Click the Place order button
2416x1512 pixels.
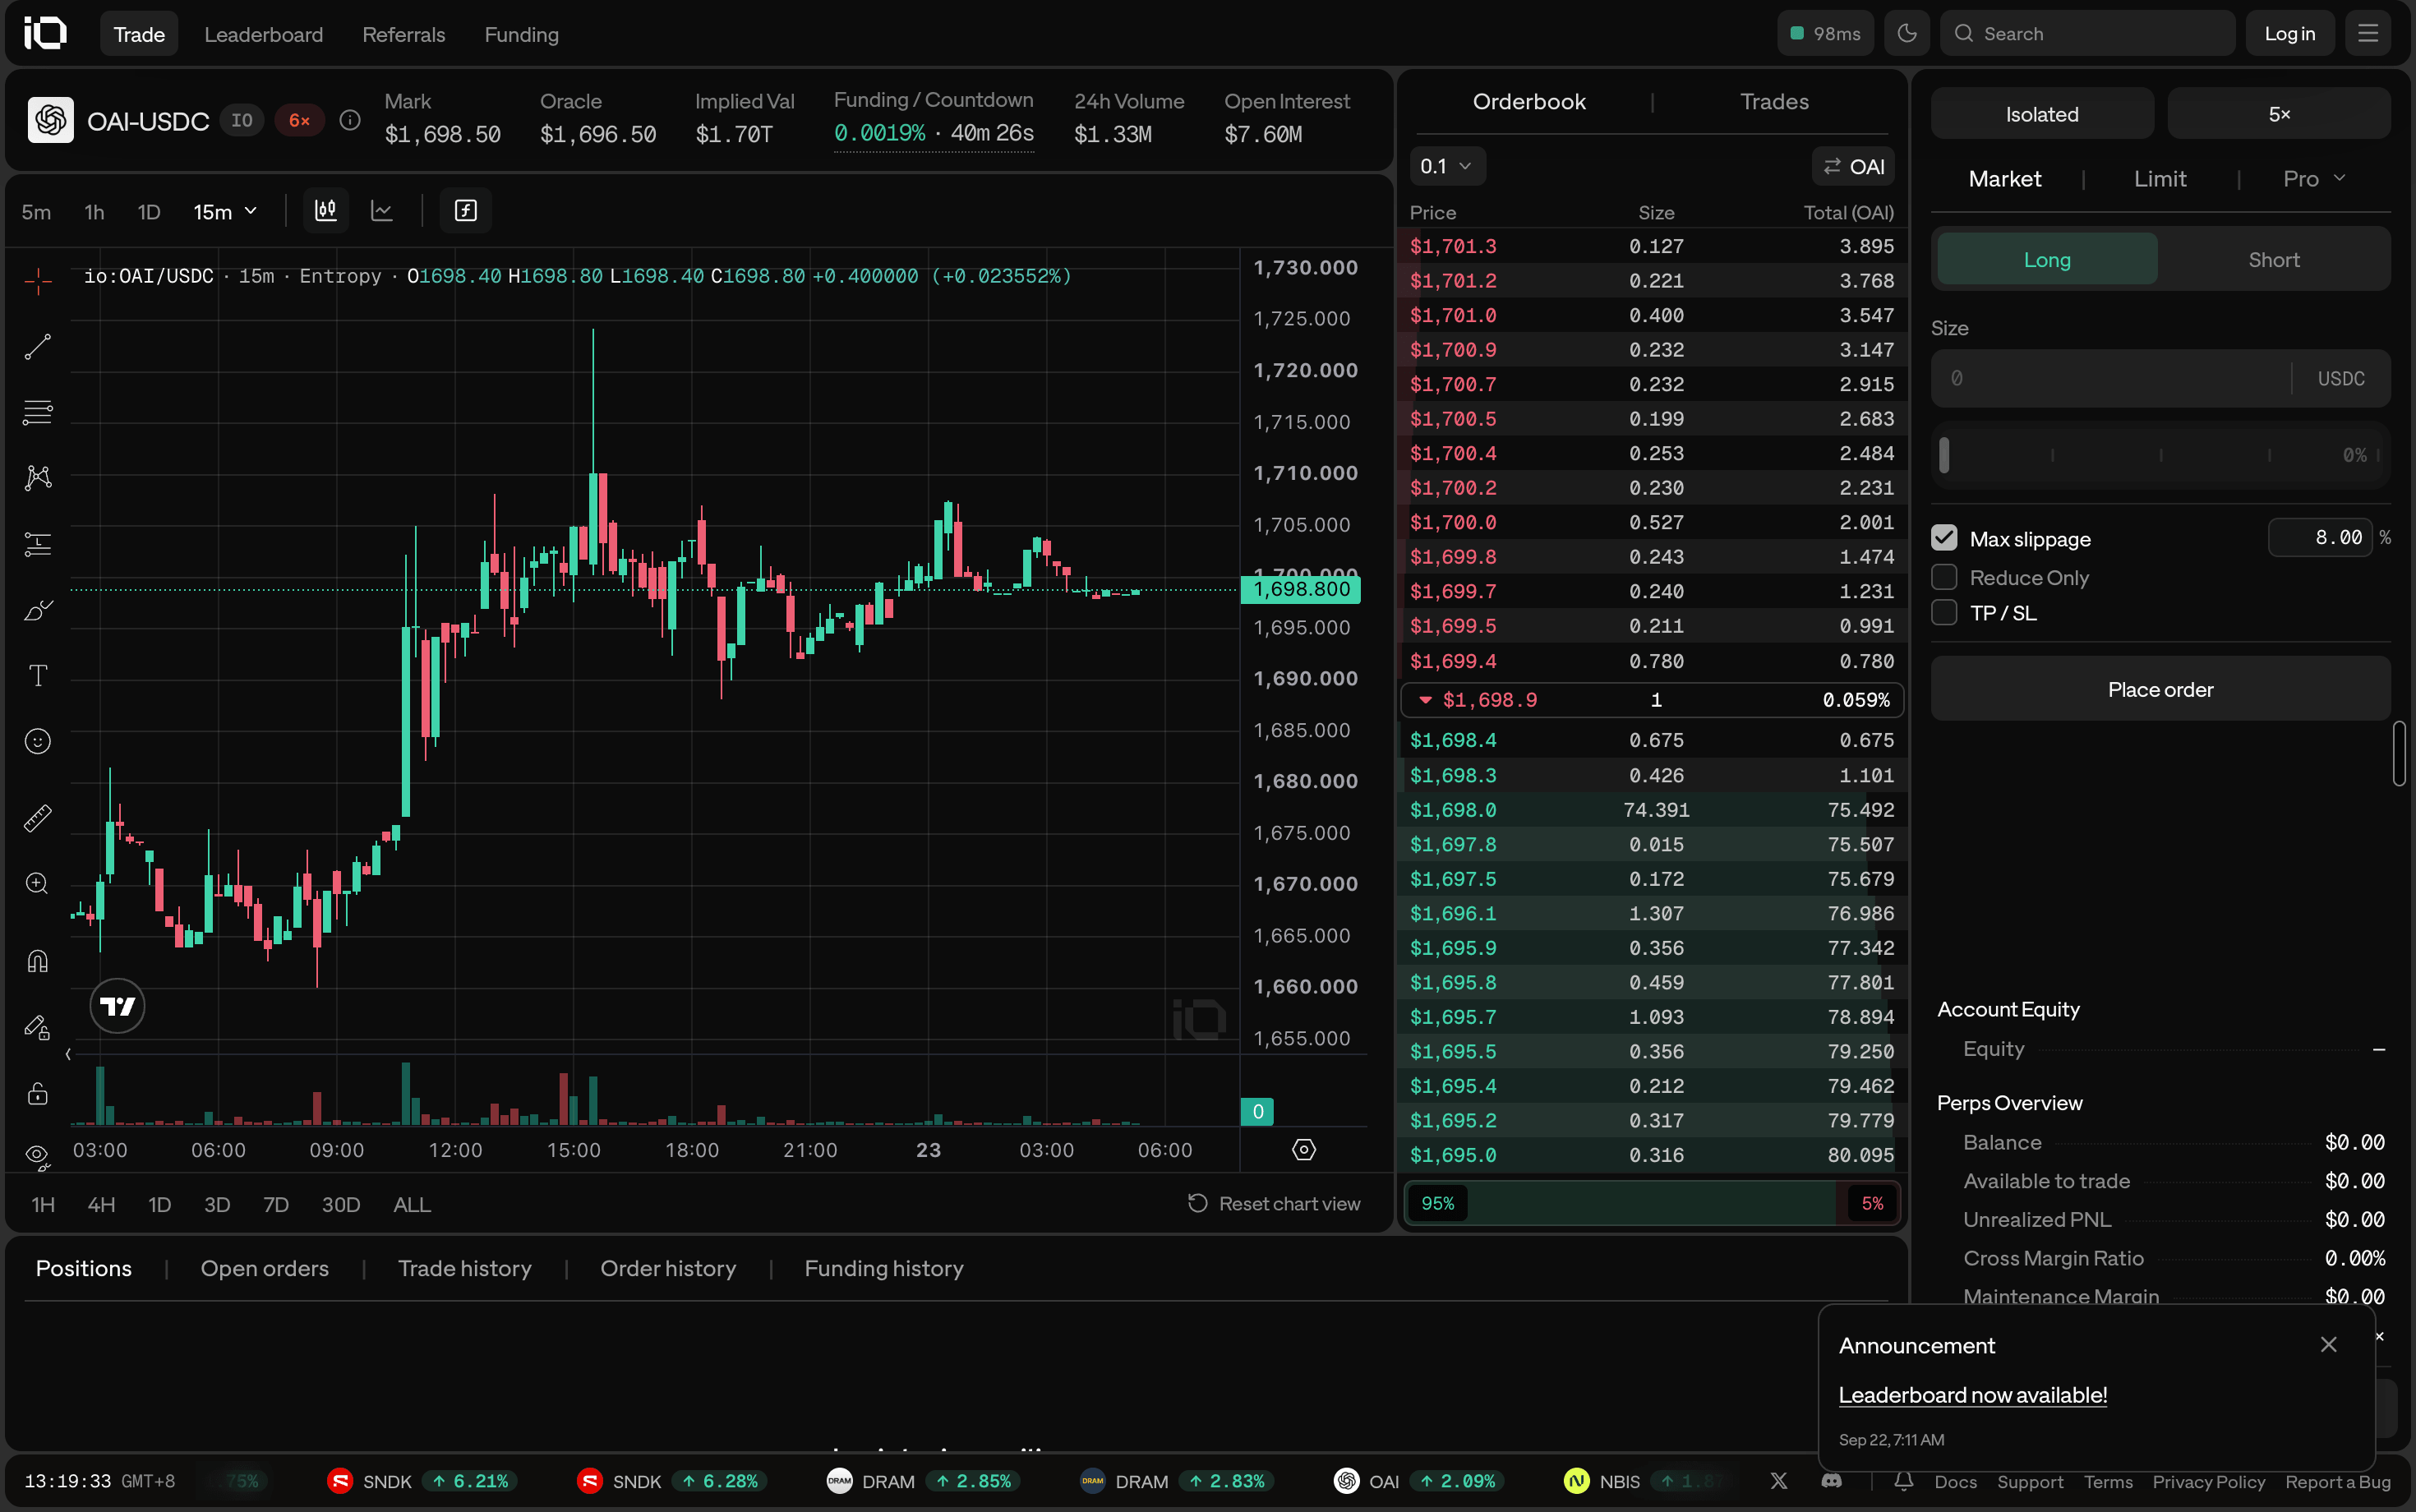[x=2160, y=689]
